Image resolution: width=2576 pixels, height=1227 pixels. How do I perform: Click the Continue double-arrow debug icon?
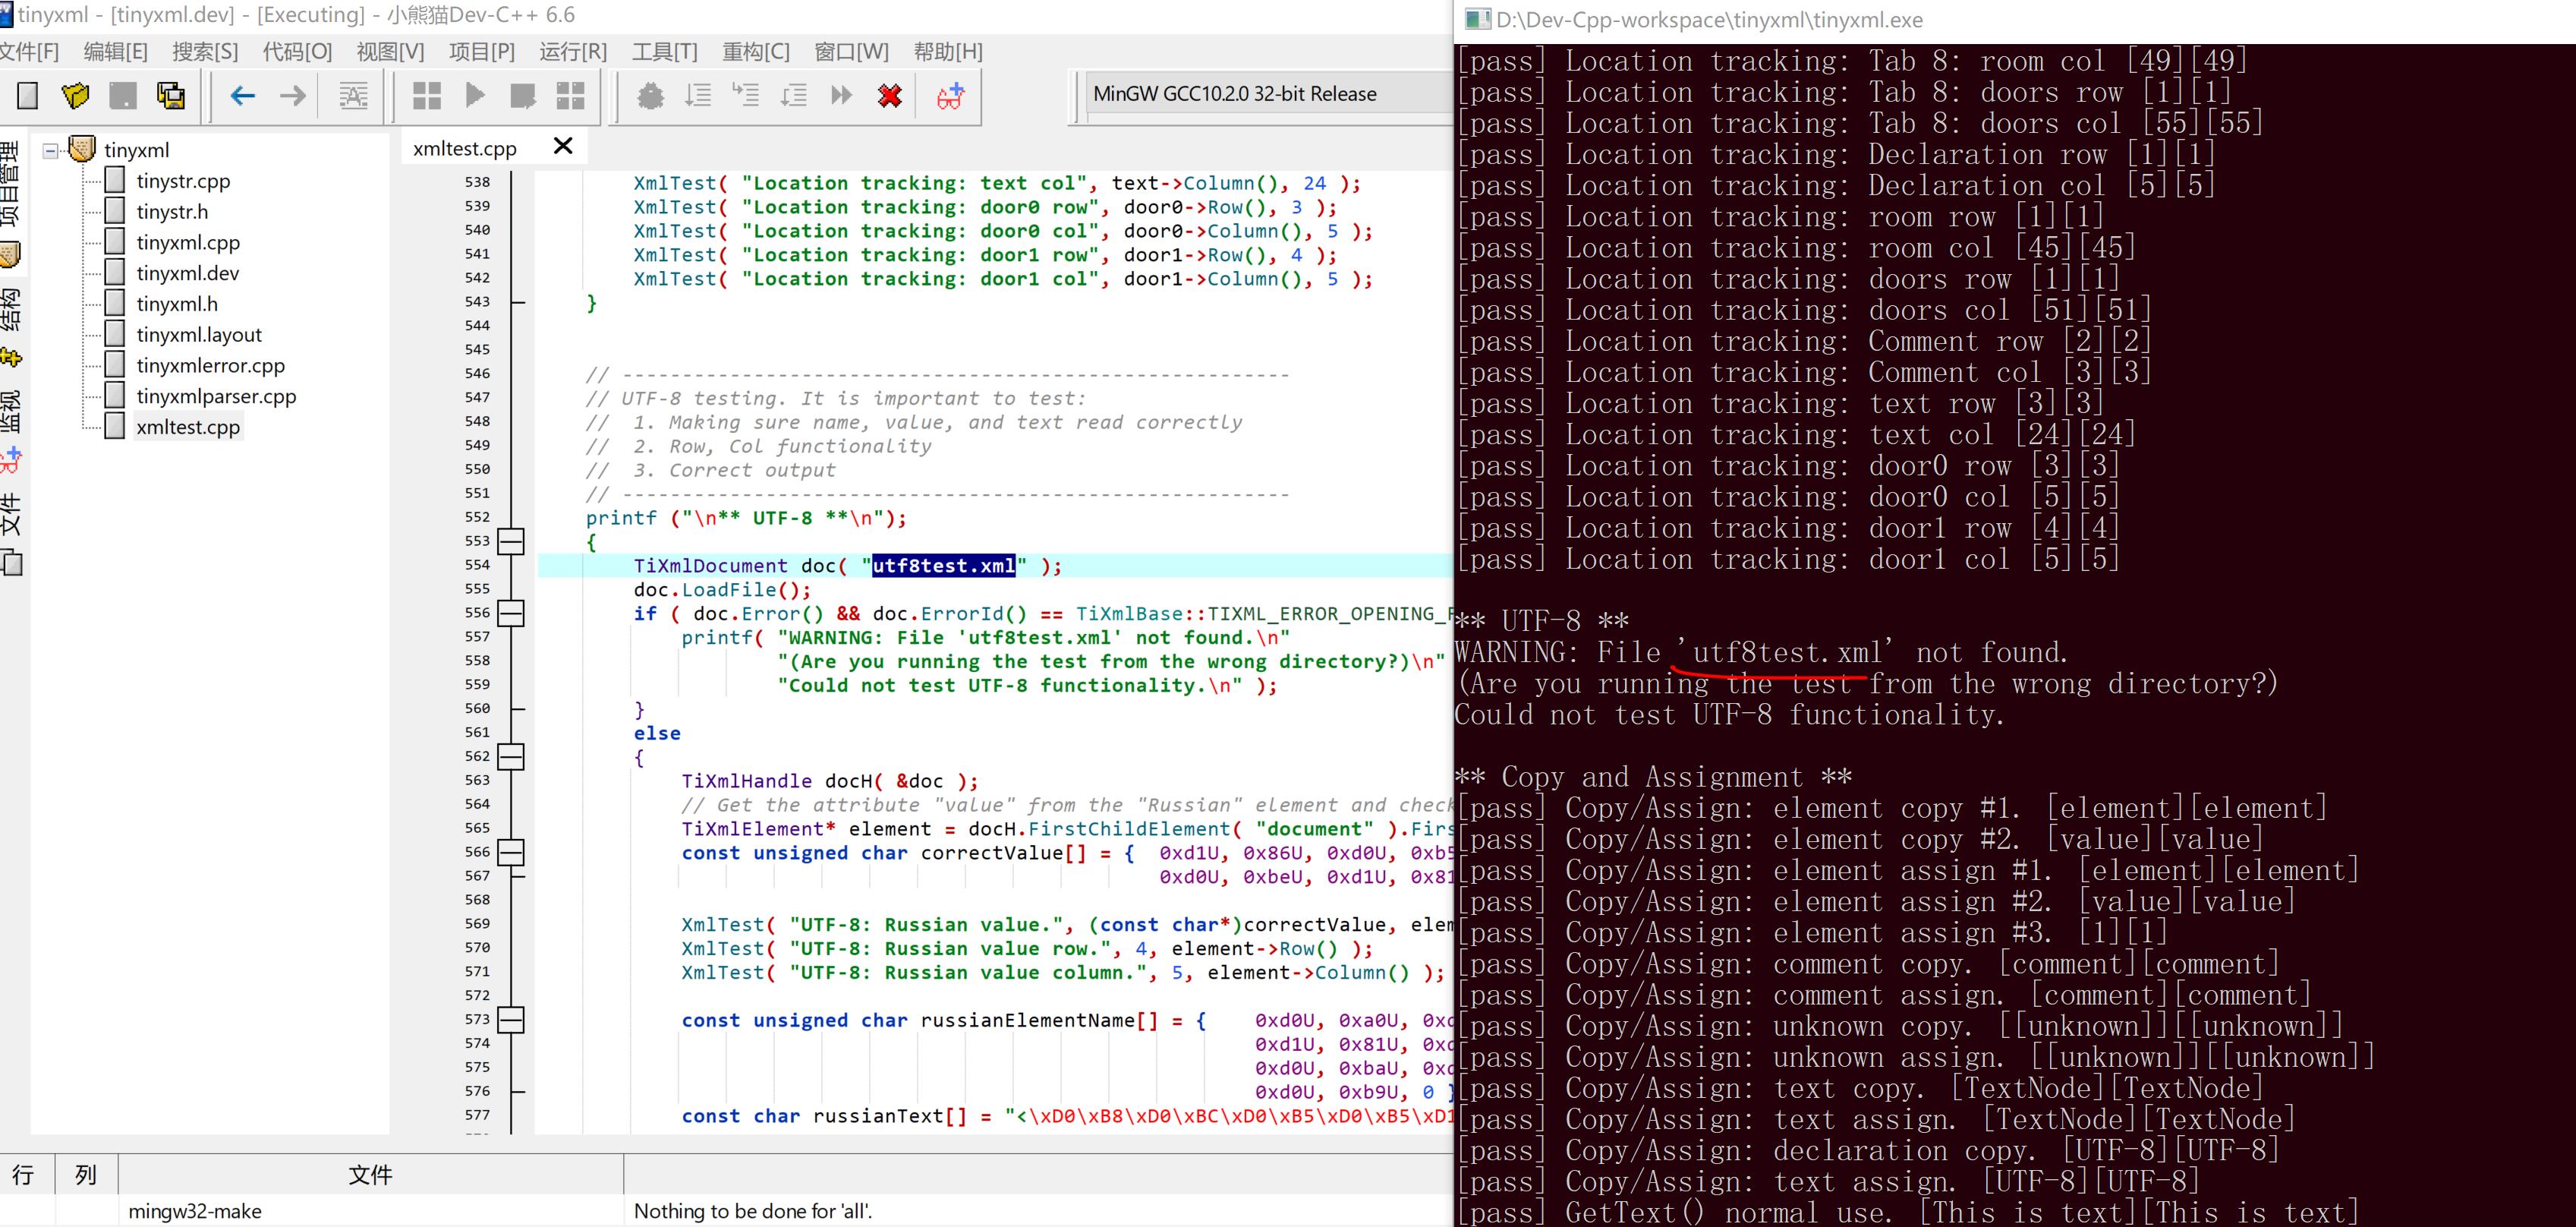pyautogui.click(x=842, y=95)
